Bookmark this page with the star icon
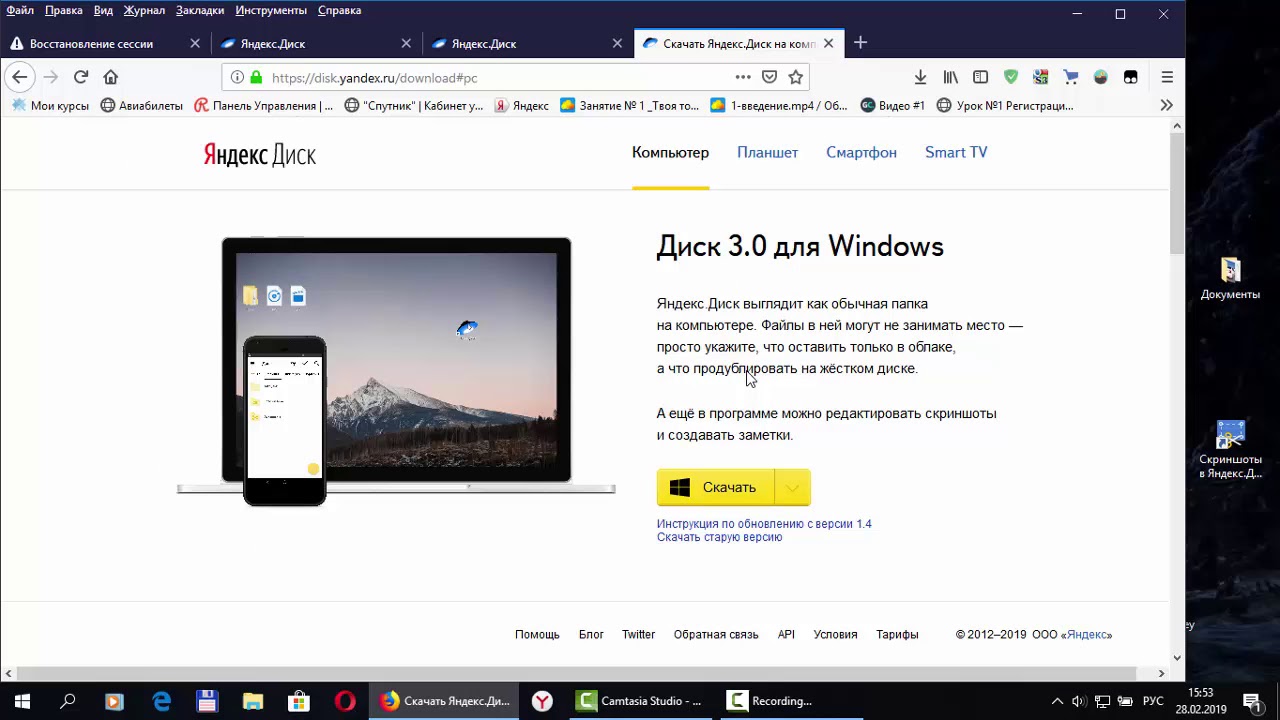 point(796,77)
